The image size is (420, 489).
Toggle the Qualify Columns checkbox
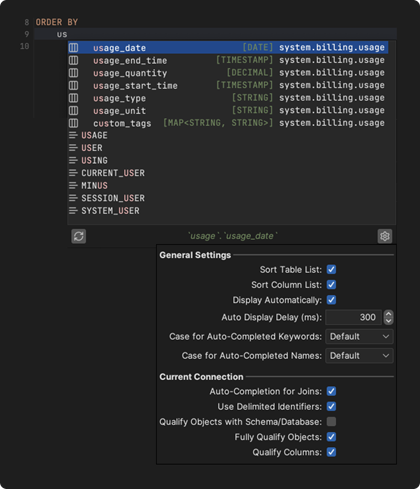(x=331, y=452)
